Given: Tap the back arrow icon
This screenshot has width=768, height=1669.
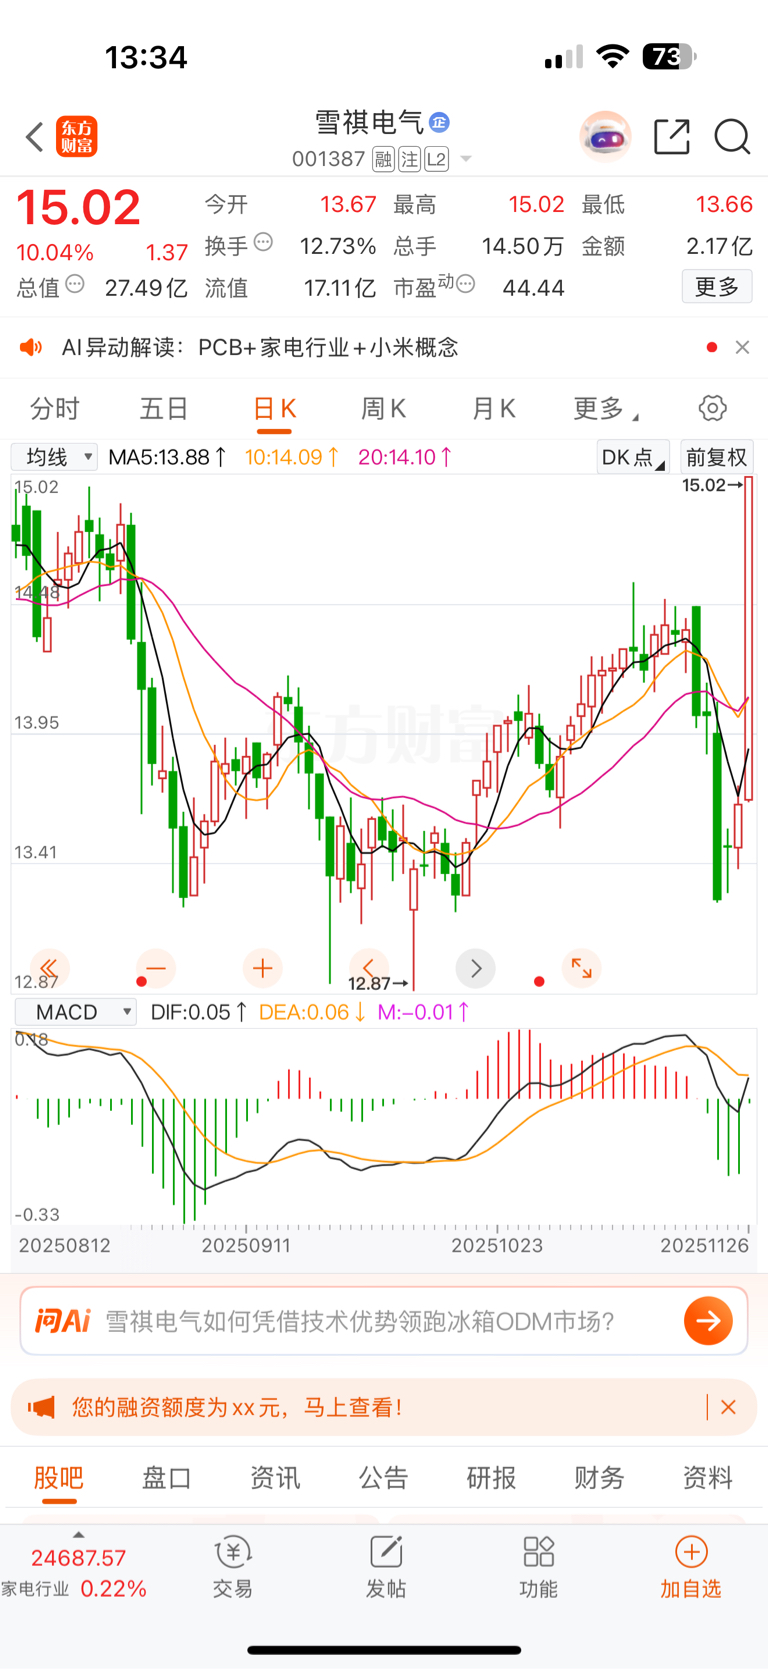Looking at the screenshot, I should [35, 137].
